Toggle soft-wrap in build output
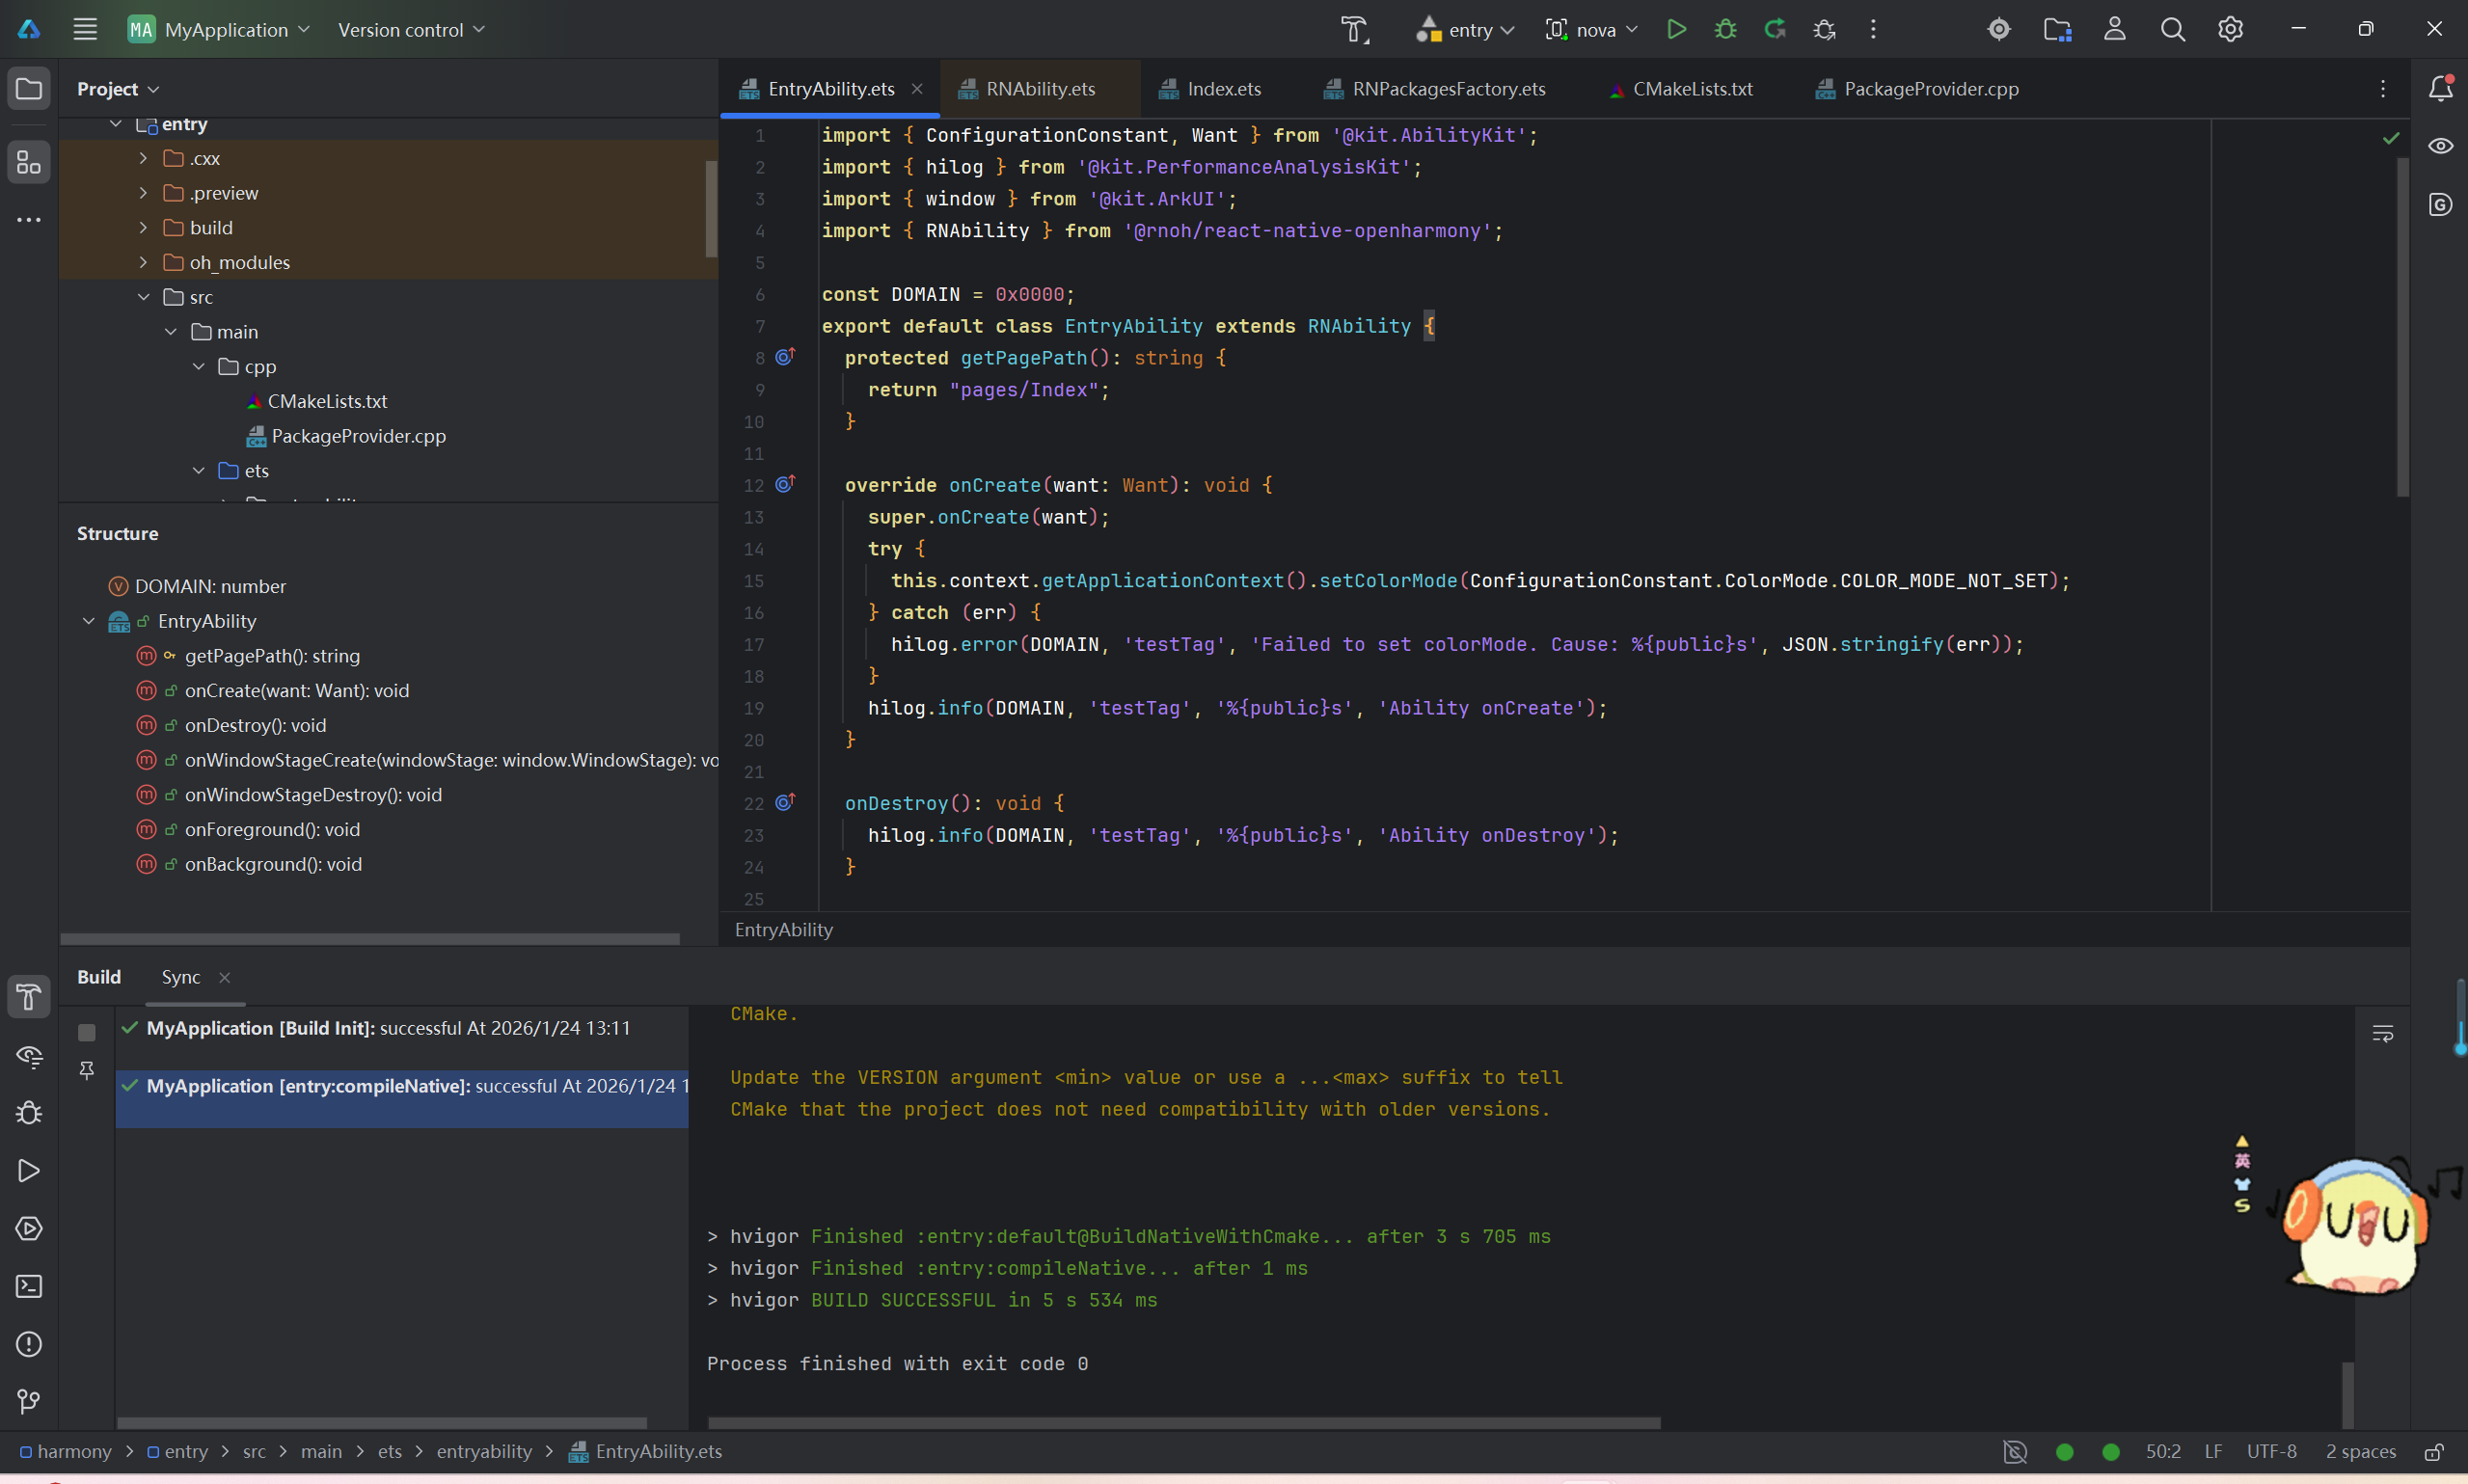This screenshot has width=2468, height=1484. click(2382, 1033)
